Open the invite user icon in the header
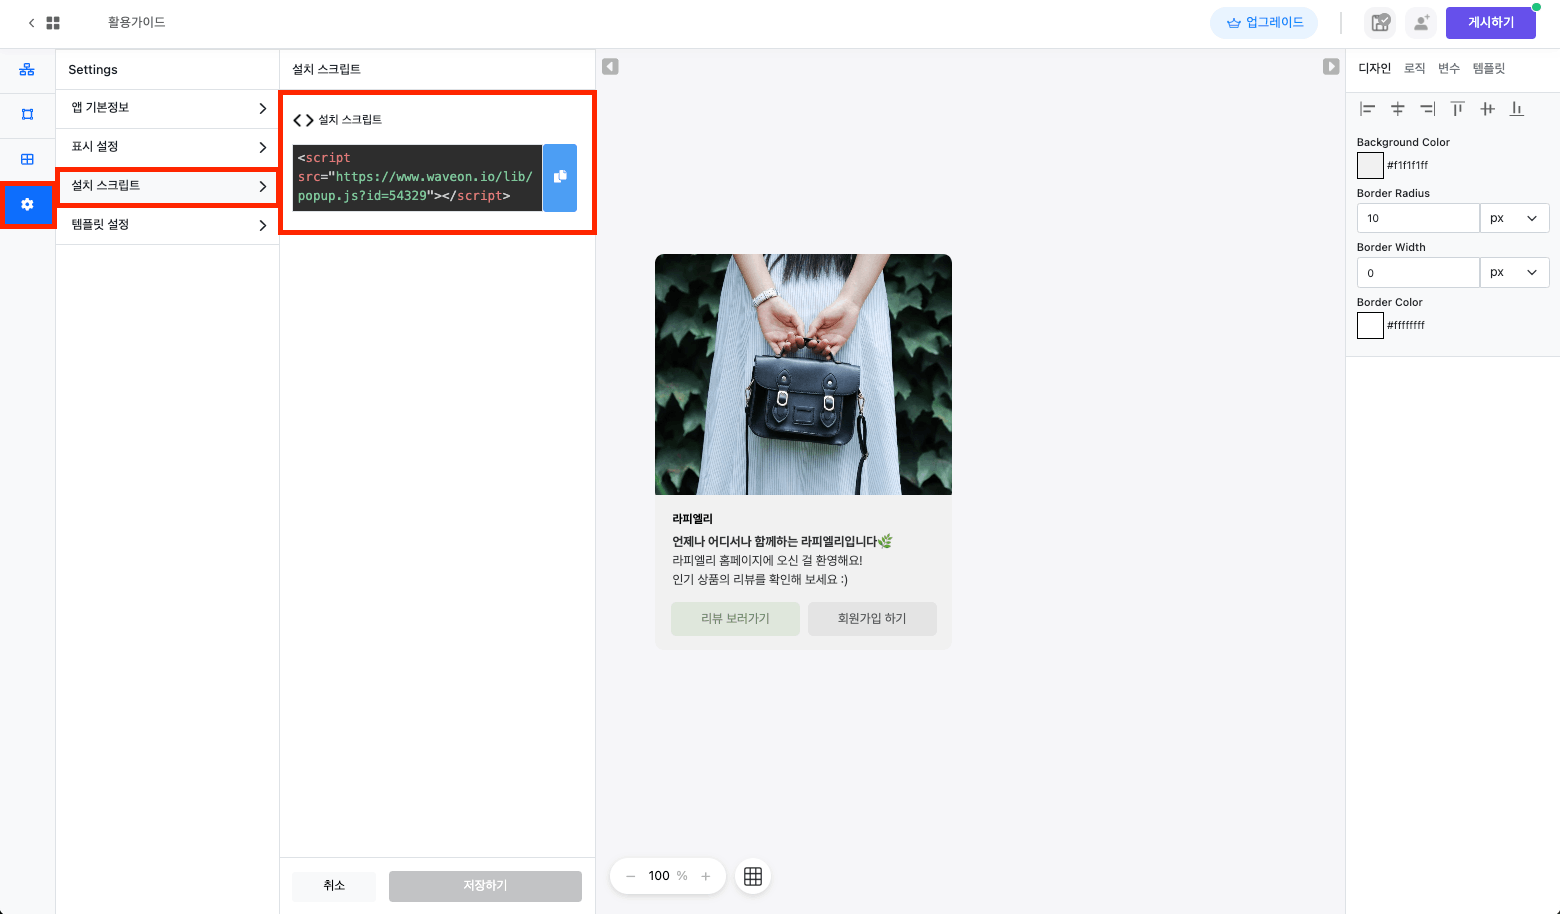 (x=1421, y=22)
